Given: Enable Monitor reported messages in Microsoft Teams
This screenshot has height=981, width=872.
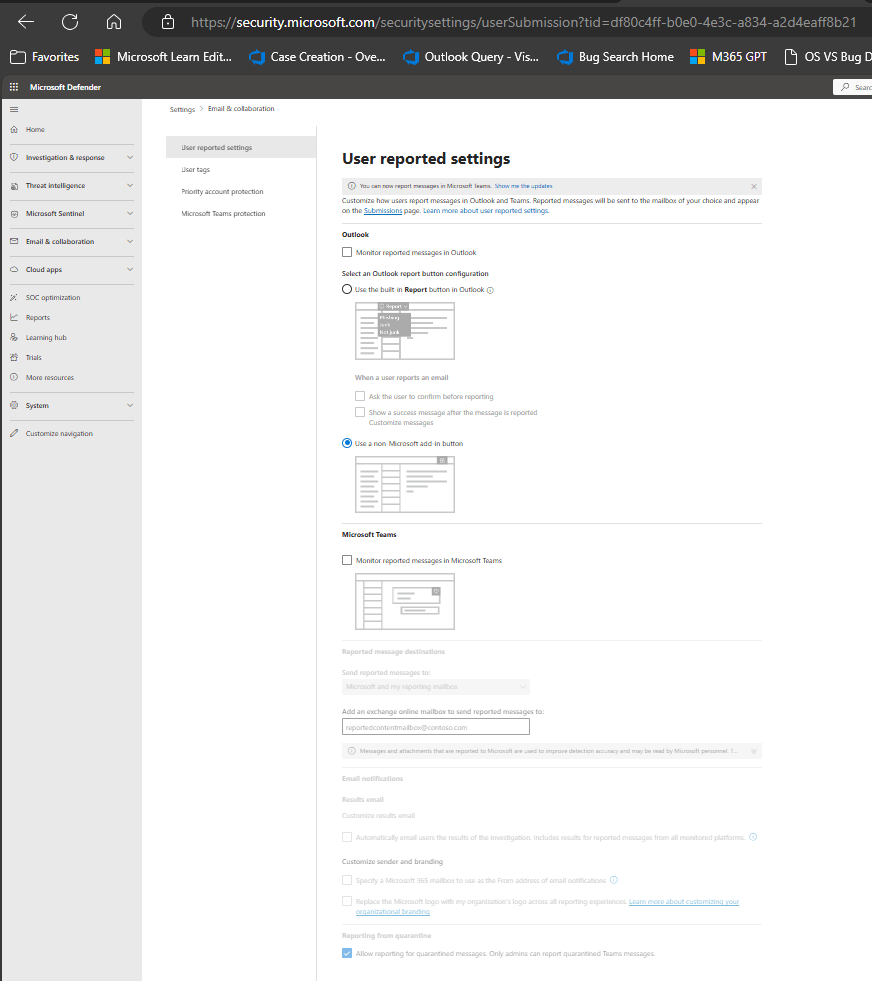Looking at the screenshot, I should tap(347, 560).
